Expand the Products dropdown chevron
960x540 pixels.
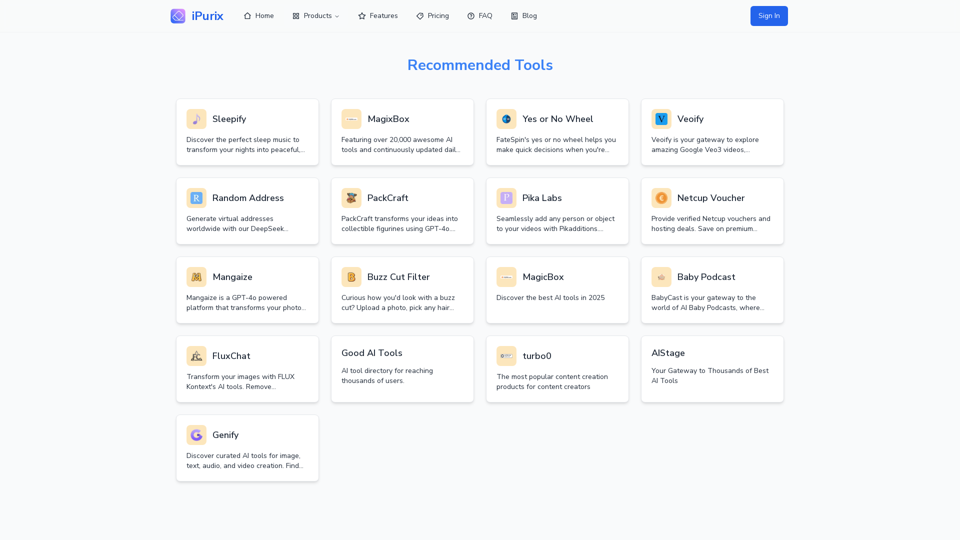pyautogui.click(x=337, y=17)
